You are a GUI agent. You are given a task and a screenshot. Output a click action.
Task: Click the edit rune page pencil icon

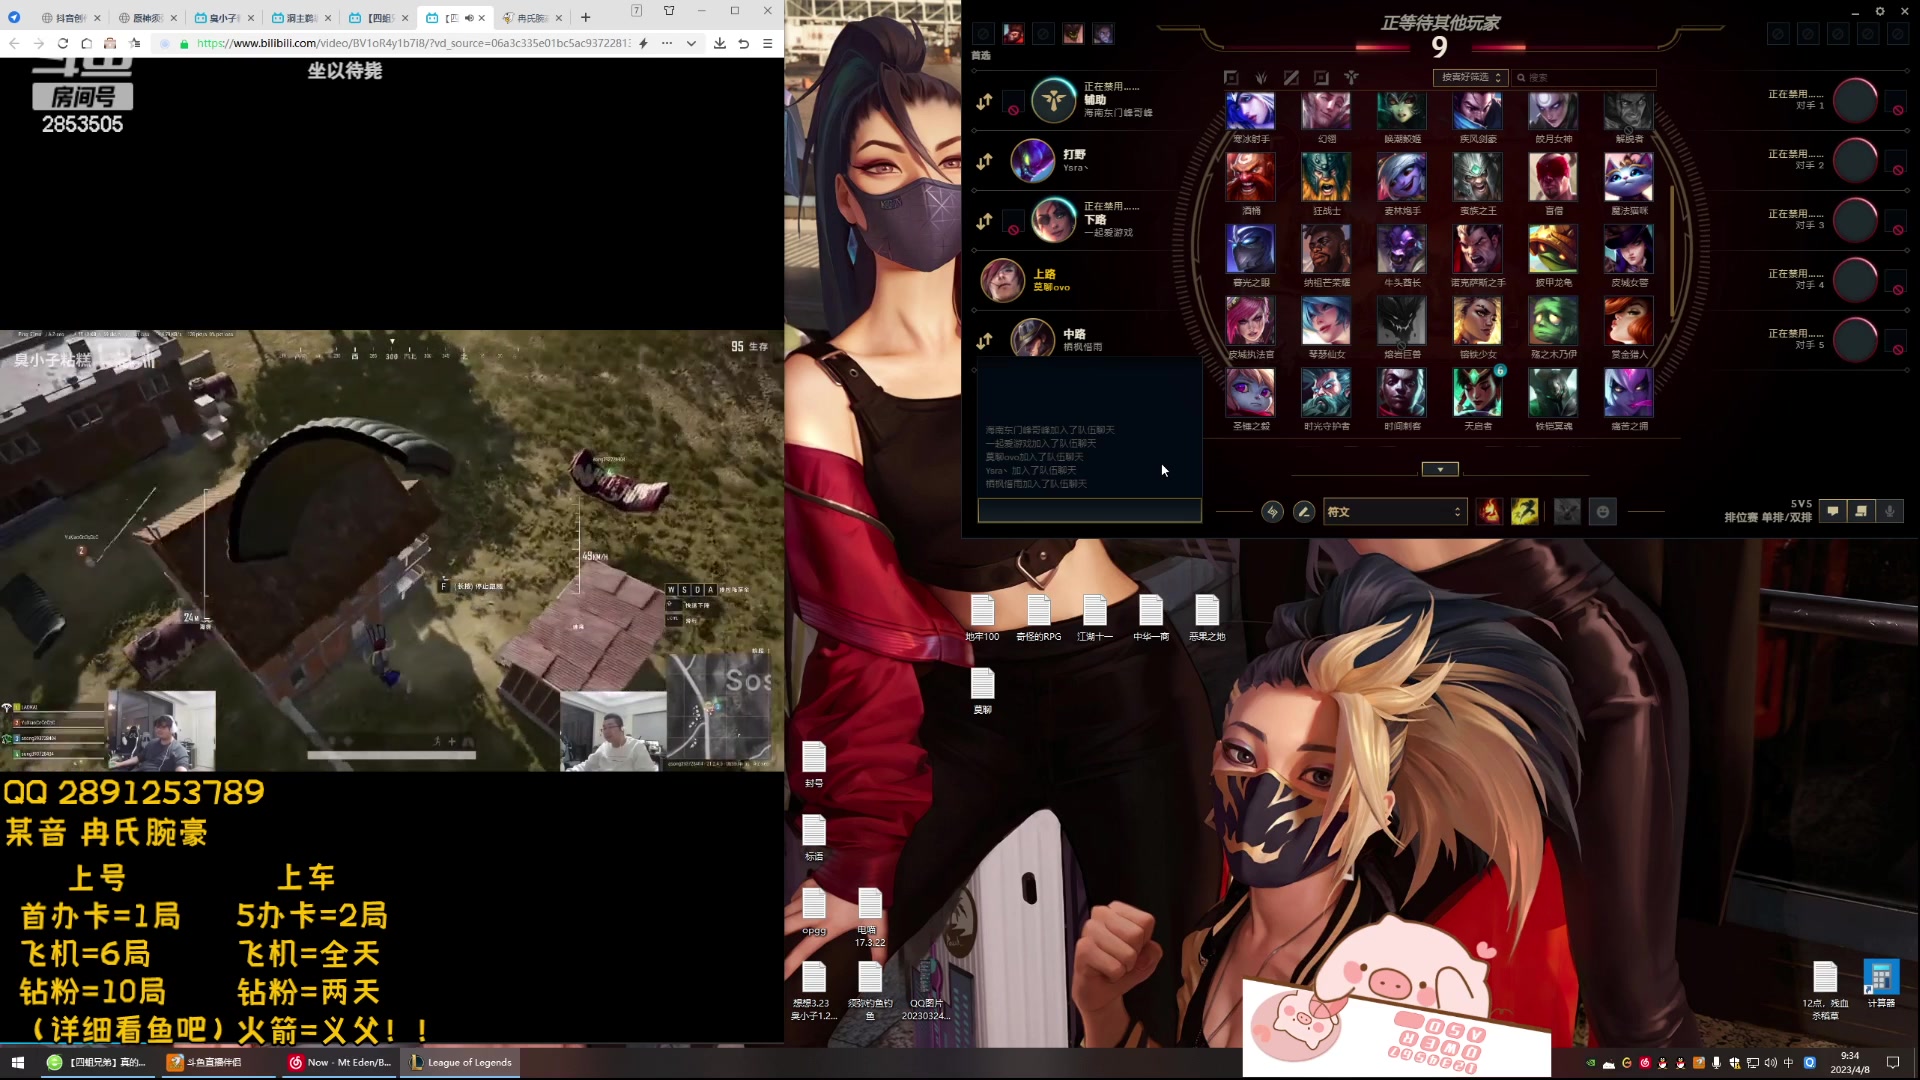(1304, 512)
